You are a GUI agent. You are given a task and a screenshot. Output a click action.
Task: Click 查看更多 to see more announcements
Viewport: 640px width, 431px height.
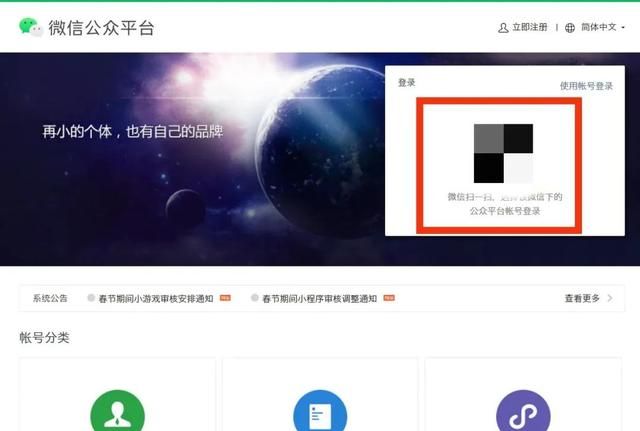click(x=582, y=298)
